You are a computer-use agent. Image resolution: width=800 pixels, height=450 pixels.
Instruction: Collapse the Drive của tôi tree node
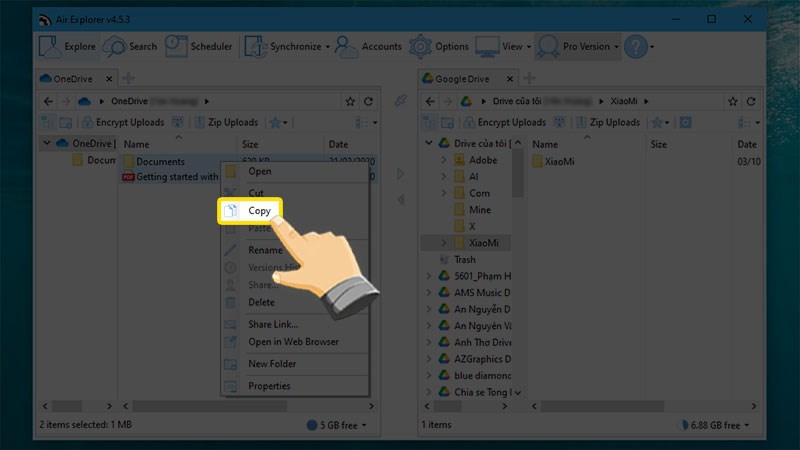tap(429, 143)
